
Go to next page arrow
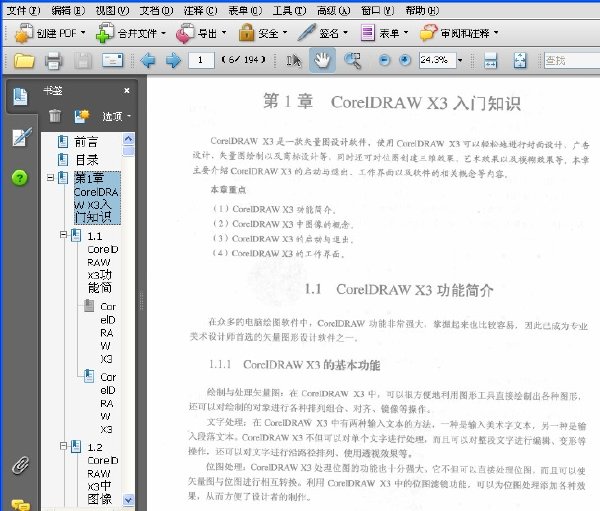pos(173,60)
